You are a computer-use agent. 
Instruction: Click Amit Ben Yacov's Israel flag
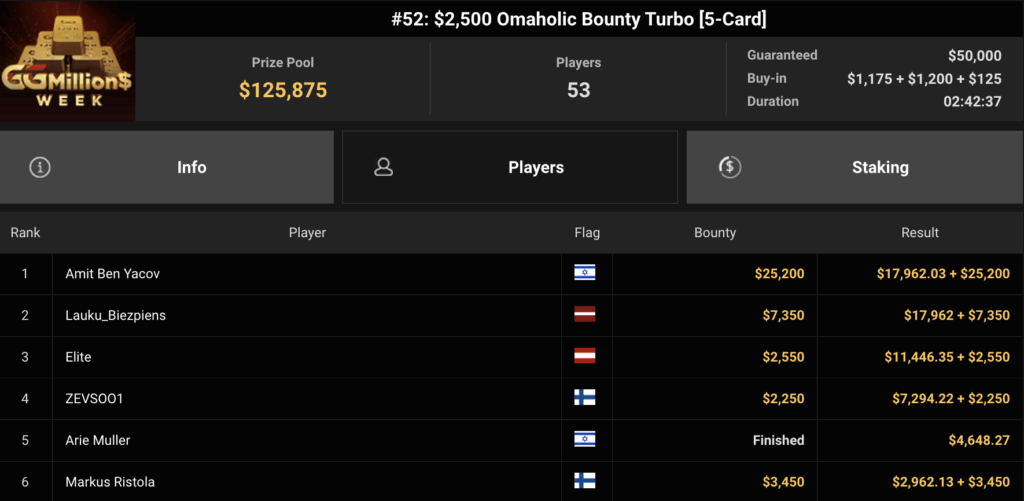tap(584, 273)
